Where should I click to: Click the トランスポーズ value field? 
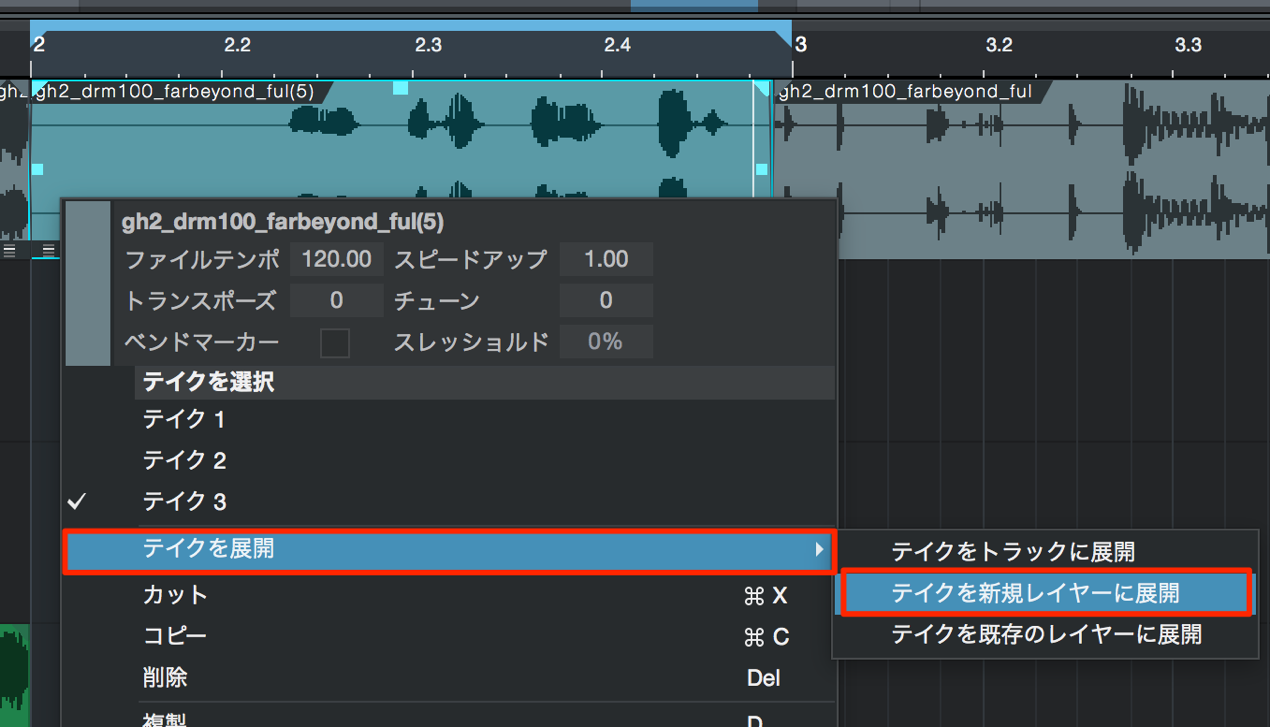coord(337,300)
